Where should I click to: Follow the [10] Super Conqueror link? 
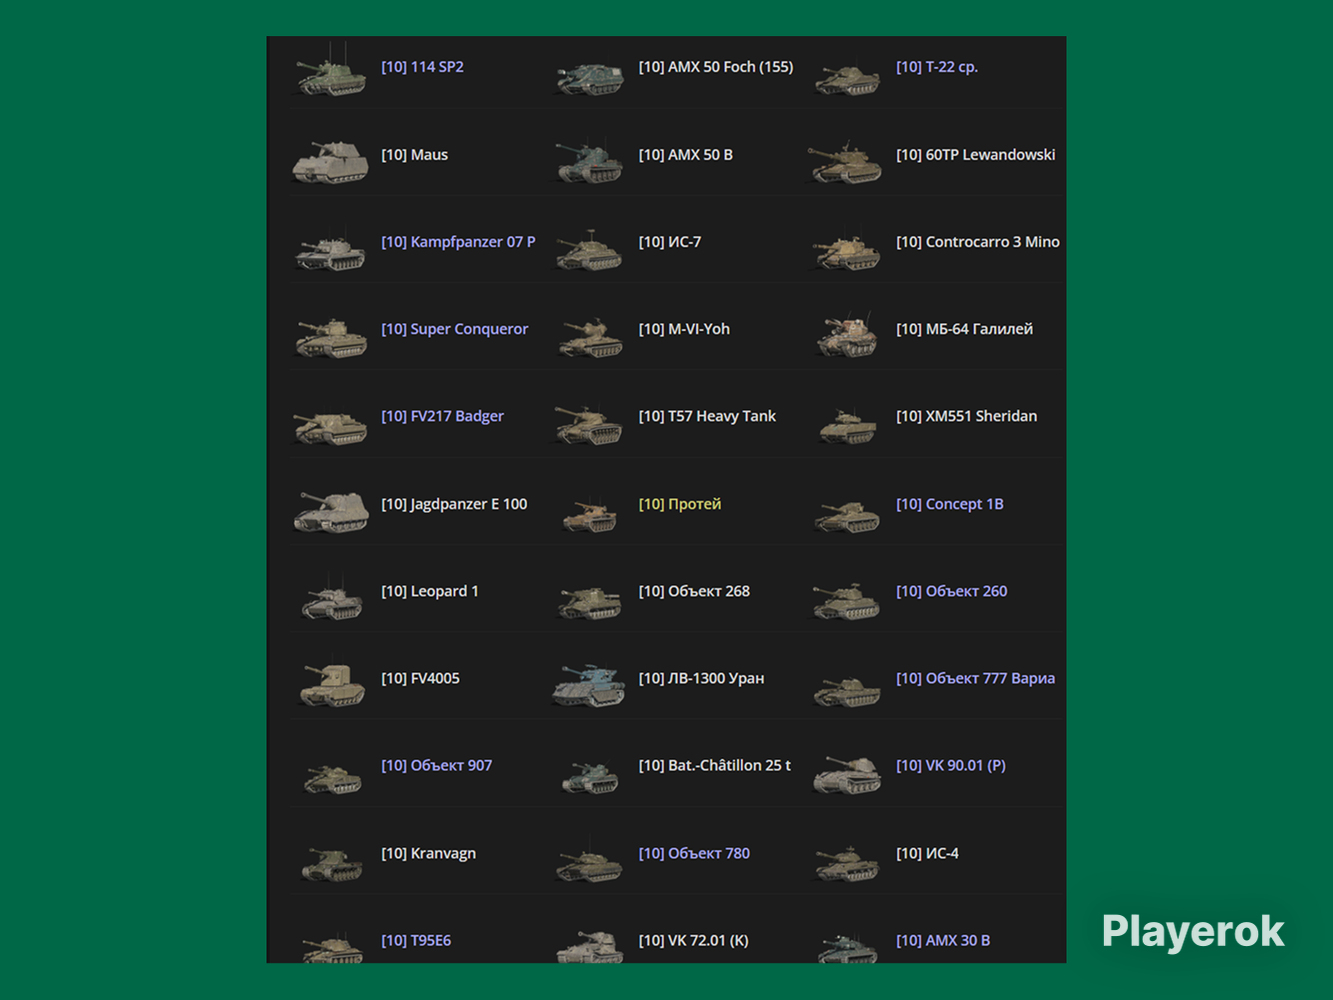pyautogui.click(x=454, y=329)
